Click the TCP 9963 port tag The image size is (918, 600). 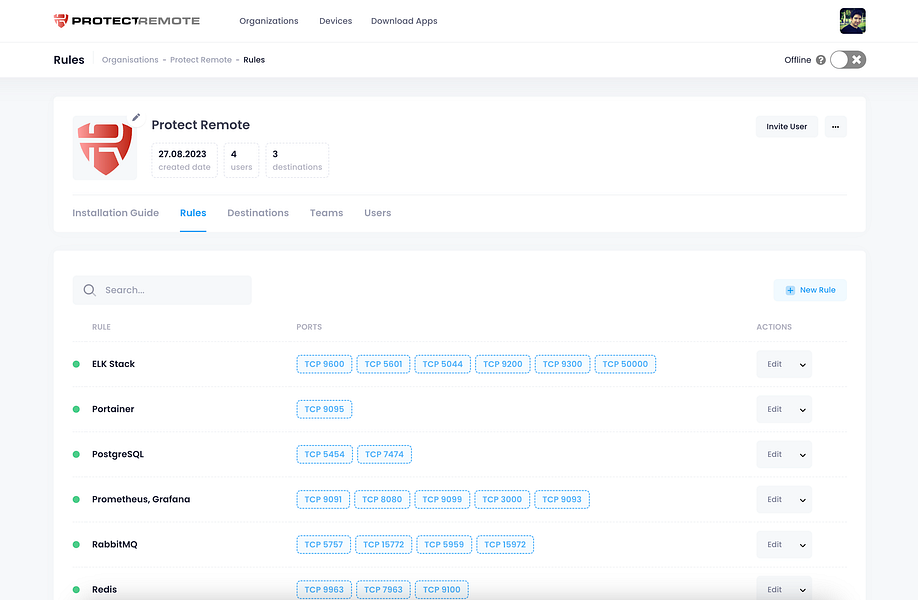[324, 589]
